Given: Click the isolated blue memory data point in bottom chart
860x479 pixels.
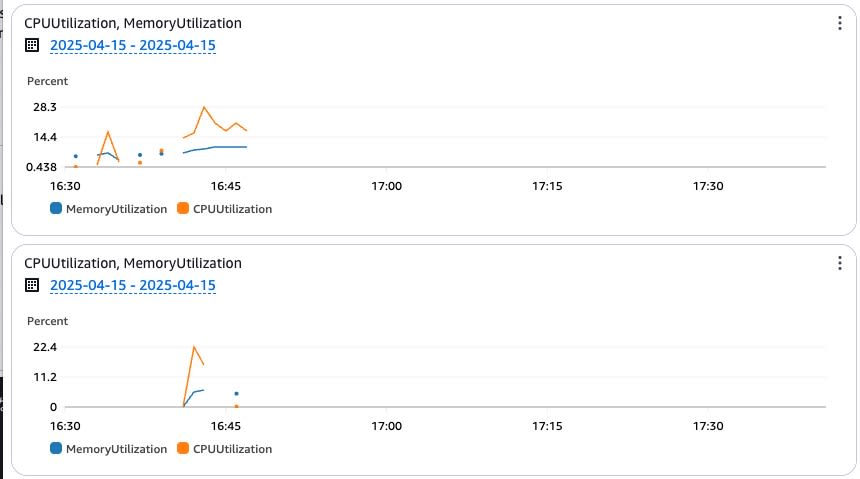Looking at the screenshot, I should coord(236,393).
